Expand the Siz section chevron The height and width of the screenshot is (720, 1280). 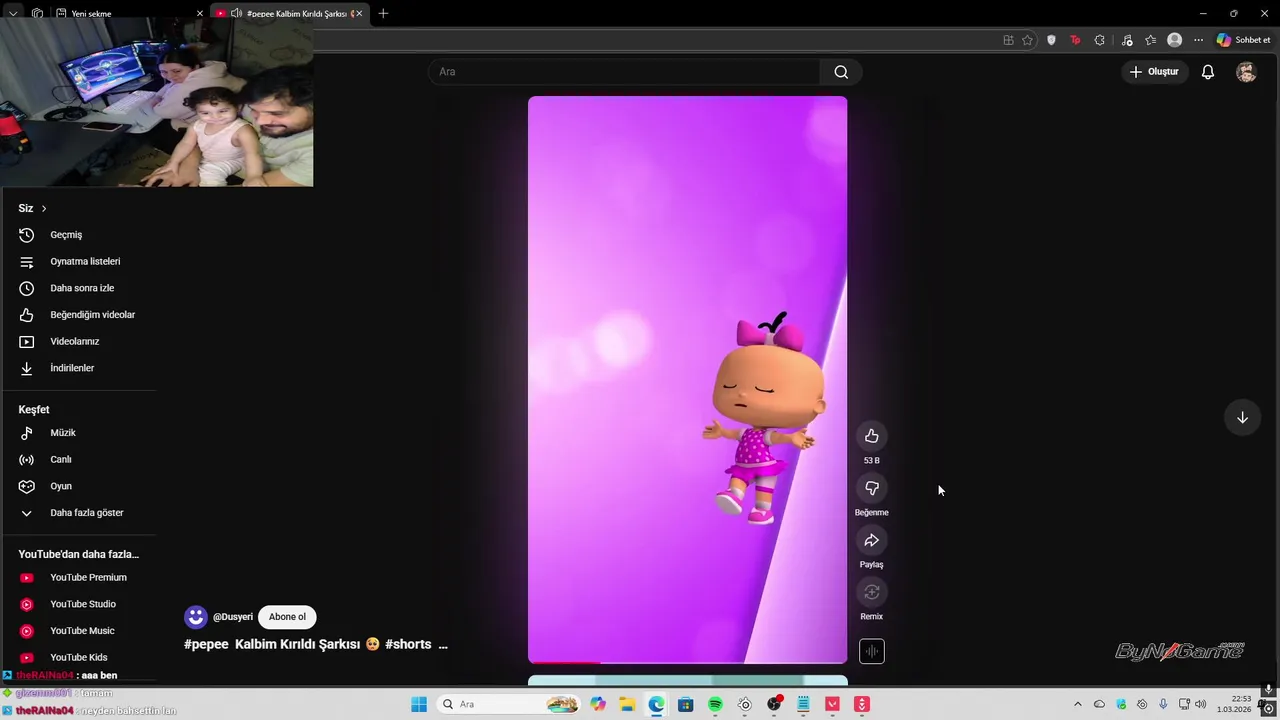tap(44, 208)
